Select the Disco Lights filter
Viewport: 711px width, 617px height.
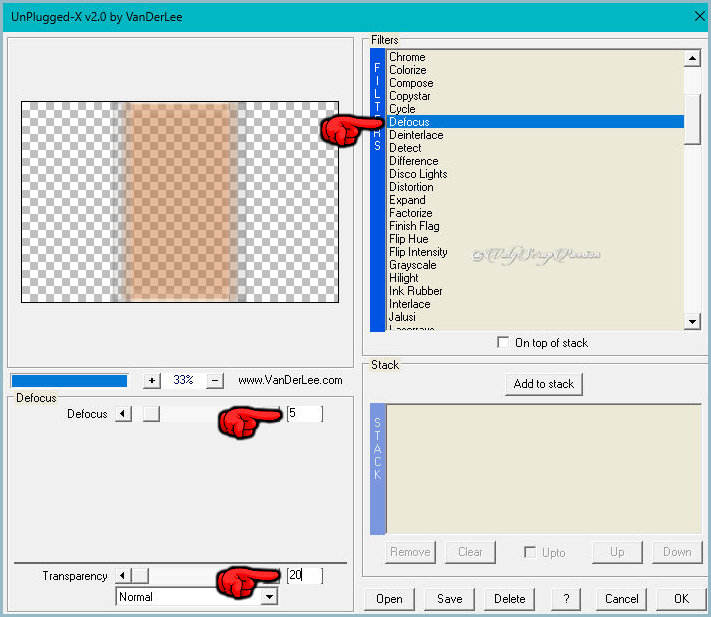click(536, 174)
